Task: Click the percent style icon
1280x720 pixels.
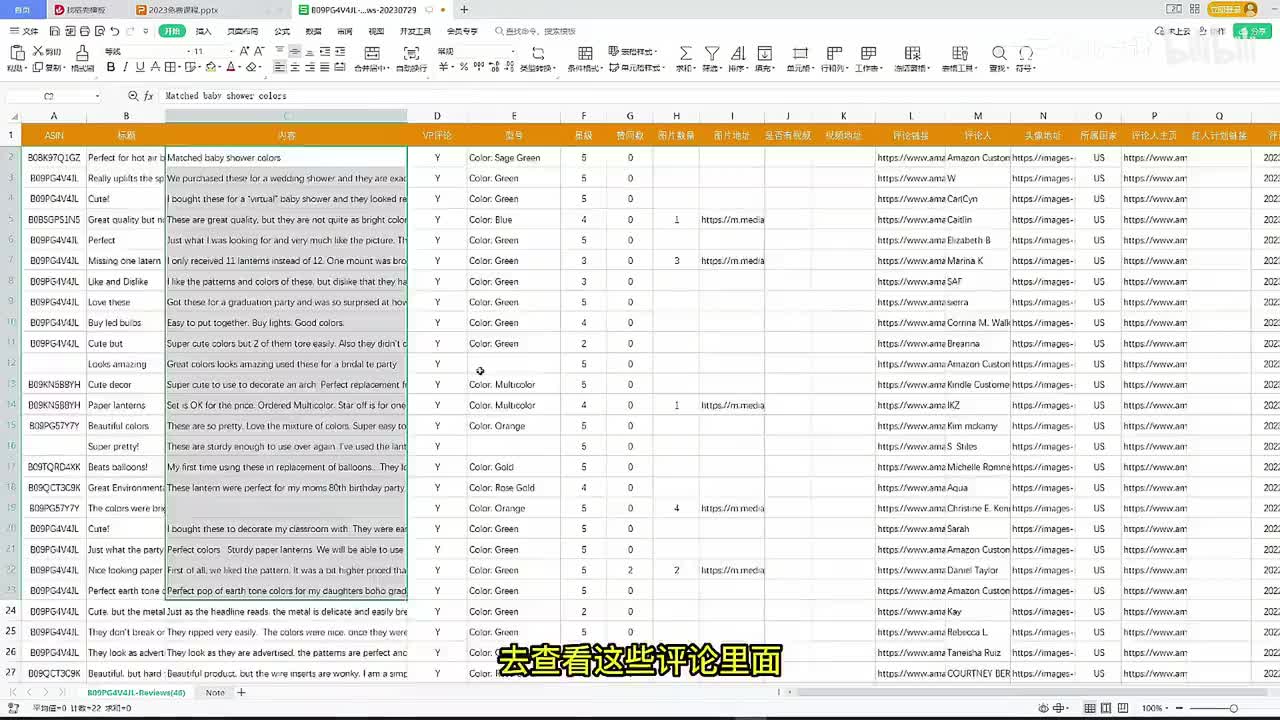Action: pyautogui.click(x=464, y=67)
